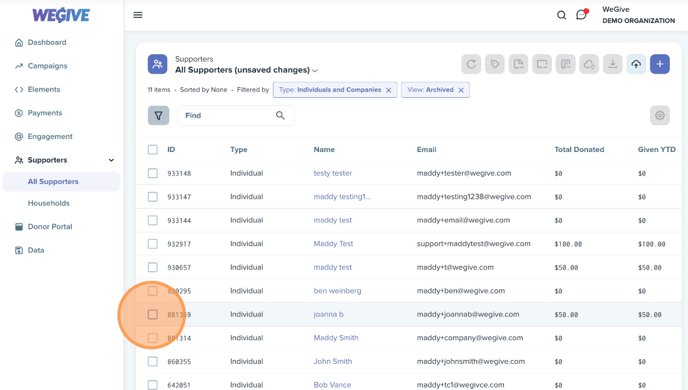Collapse the Supporters sidebar section
Viewport: 688px width, 390px height.
[111, 160]
